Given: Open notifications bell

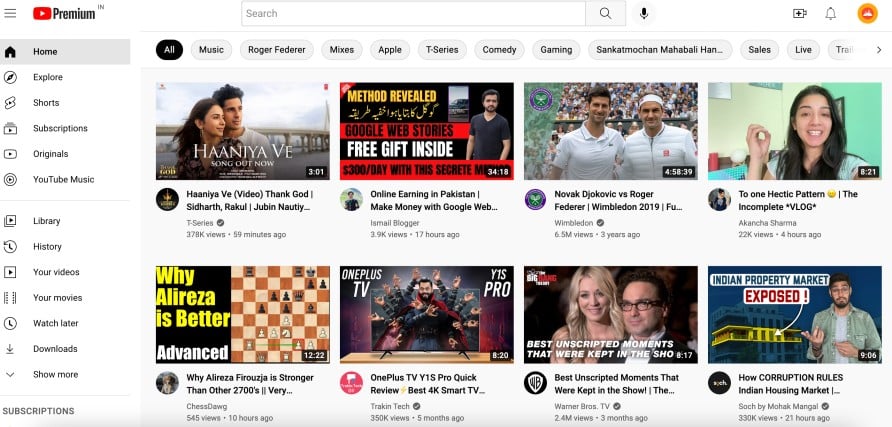Looking at the screenshot, I should pos(831,13).
